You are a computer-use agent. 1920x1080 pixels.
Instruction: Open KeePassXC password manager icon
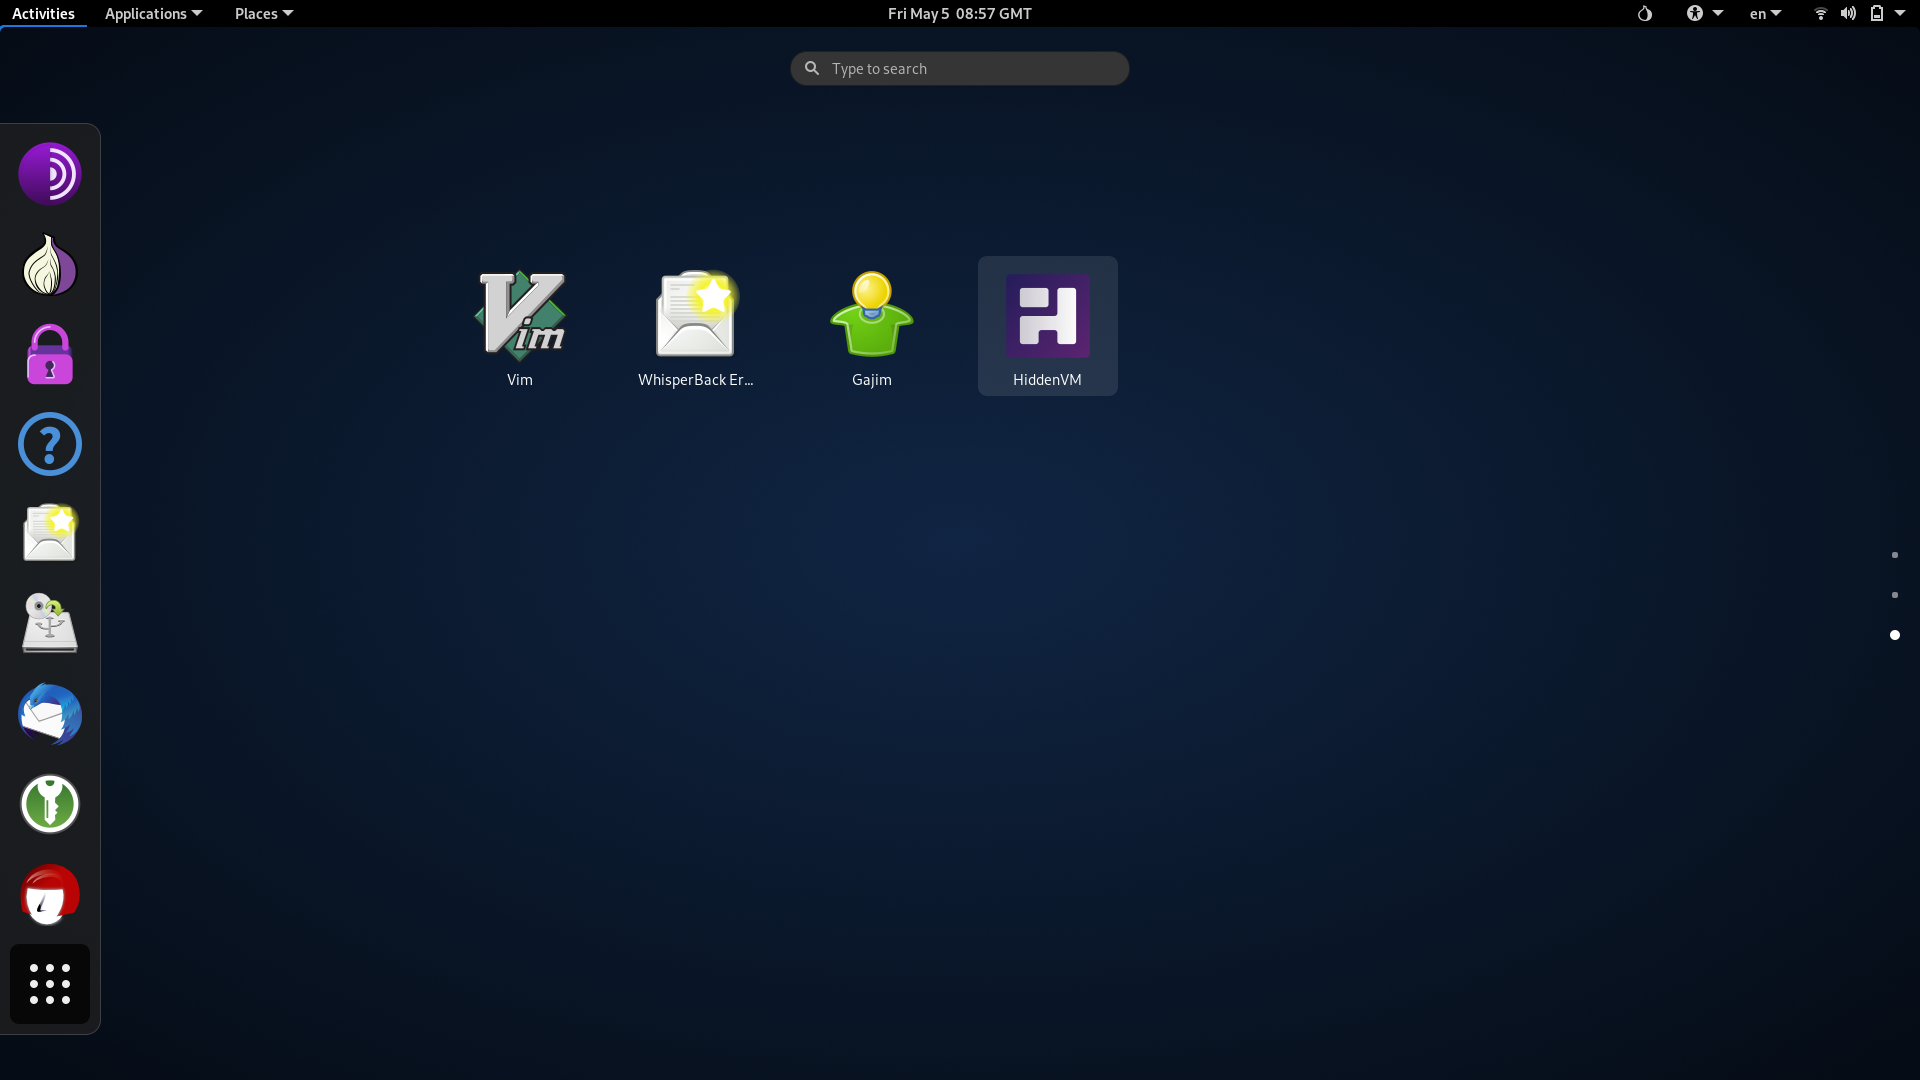pos(49,804)
